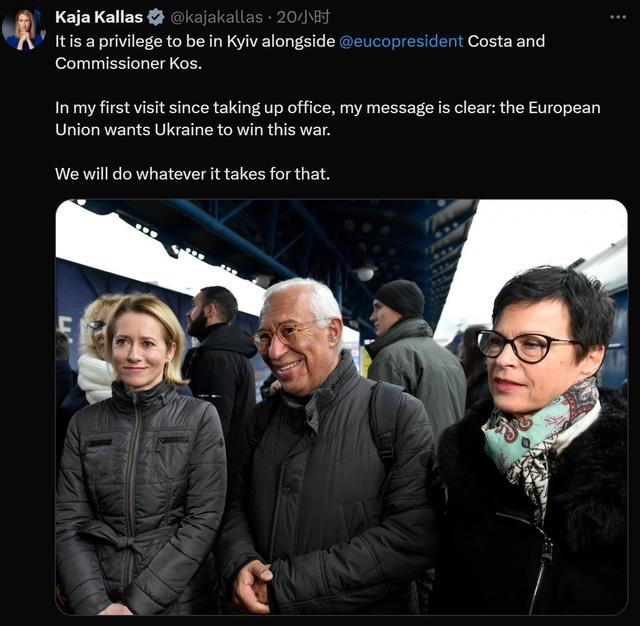Open the three-dot more options menu

tap(618, 17)
